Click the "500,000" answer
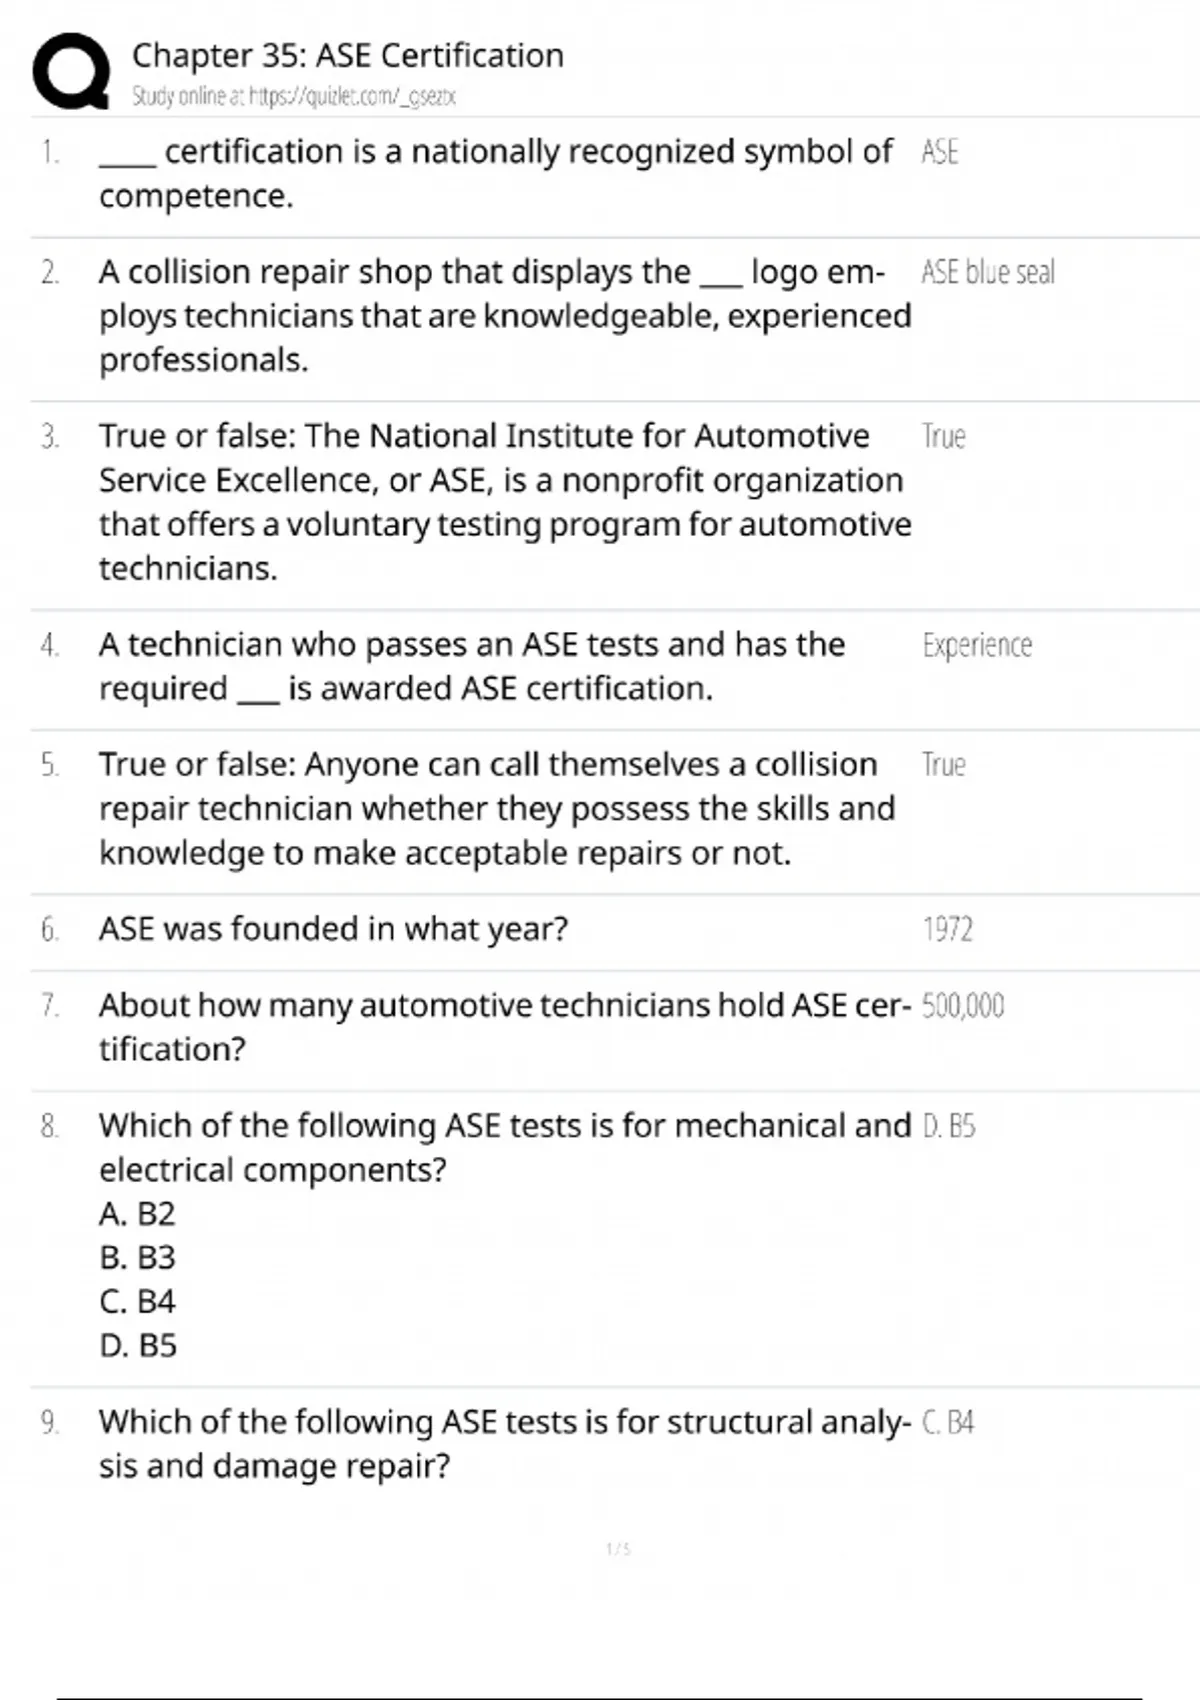This screenshot has width=1200, height=1700. [962, 1005]
